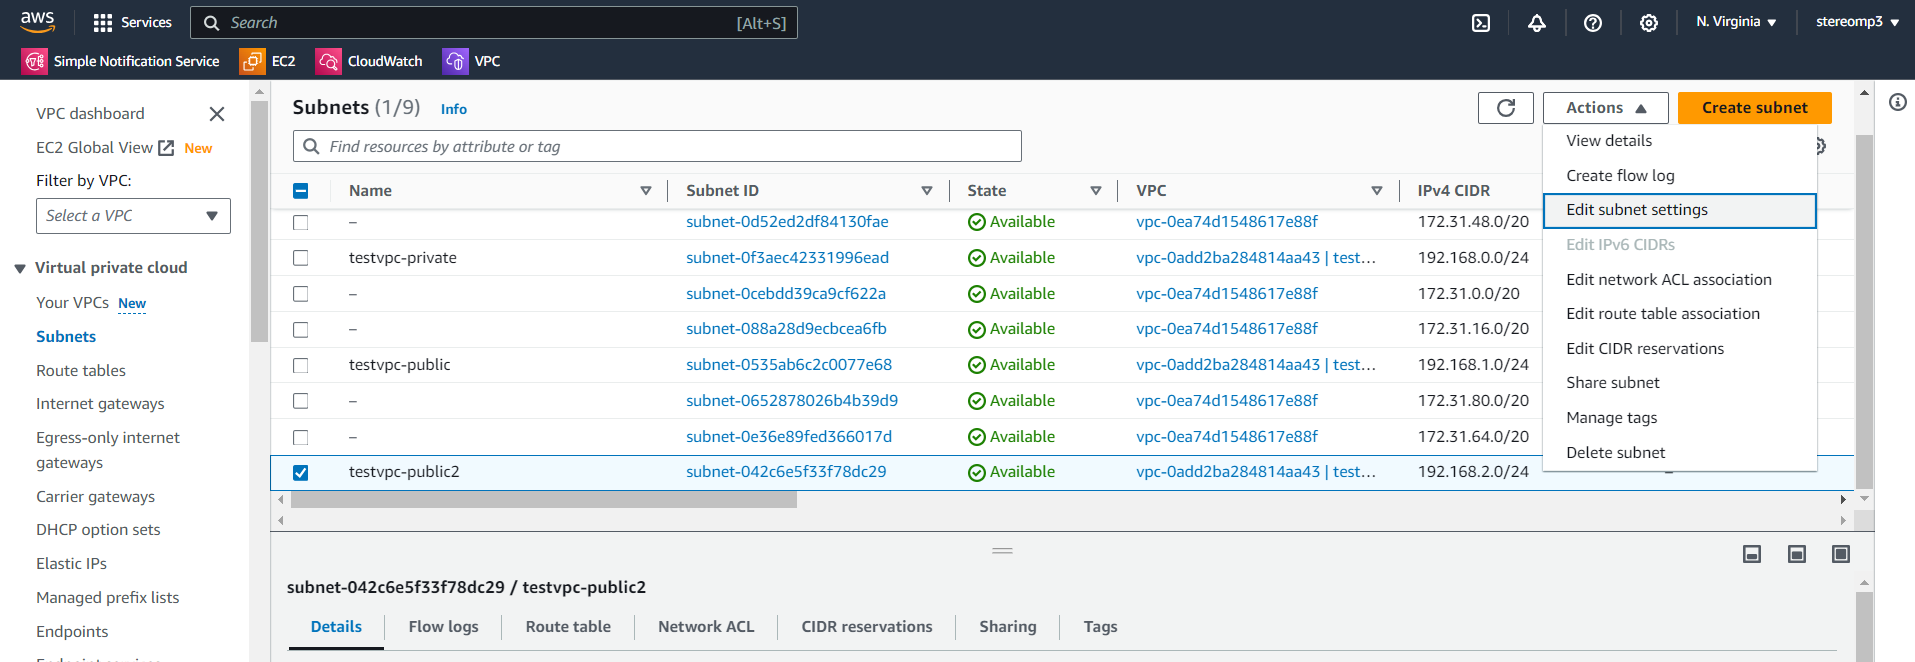1915x662 pixels.
Task: Open Your VPCs in sidebar
Action: coord(72,303)
